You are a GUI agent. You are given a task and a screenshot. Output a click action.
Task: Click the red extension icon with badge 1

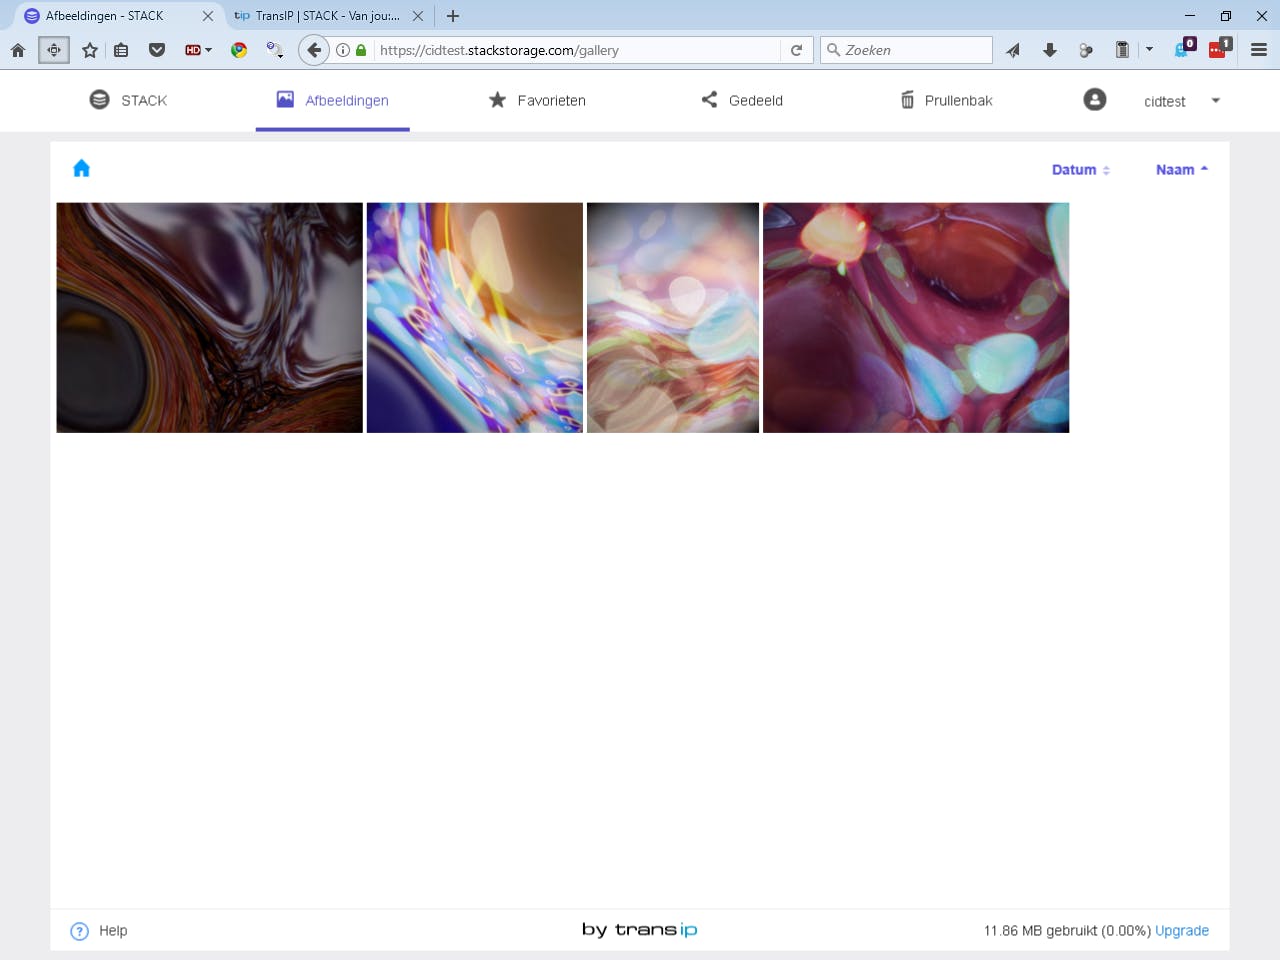click(1219, 49)
